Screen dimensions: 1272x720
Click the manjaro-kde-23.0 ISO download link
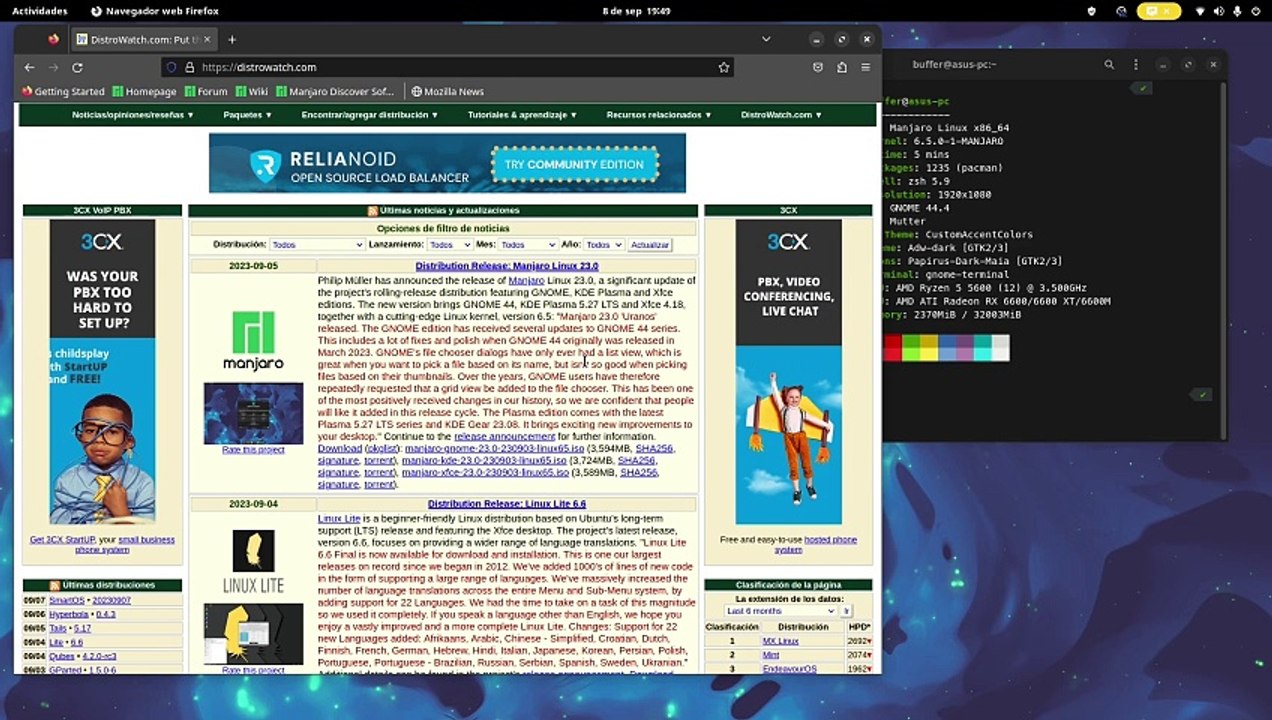[484, 461]
